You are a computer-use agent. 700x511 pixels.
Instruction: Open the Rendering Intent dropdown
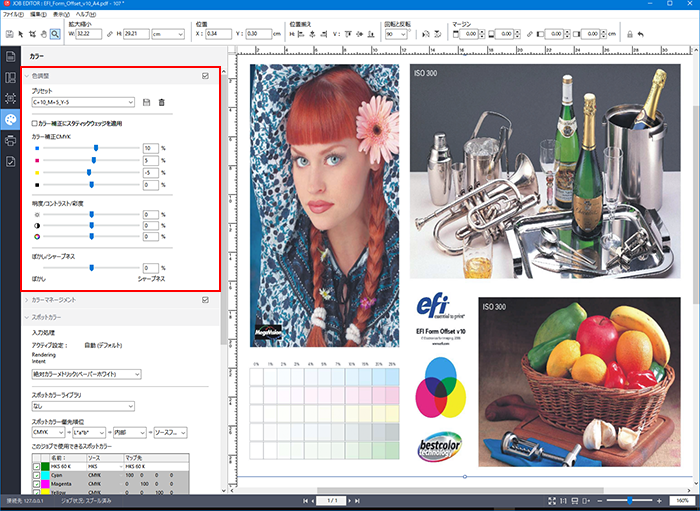(87, 374)
